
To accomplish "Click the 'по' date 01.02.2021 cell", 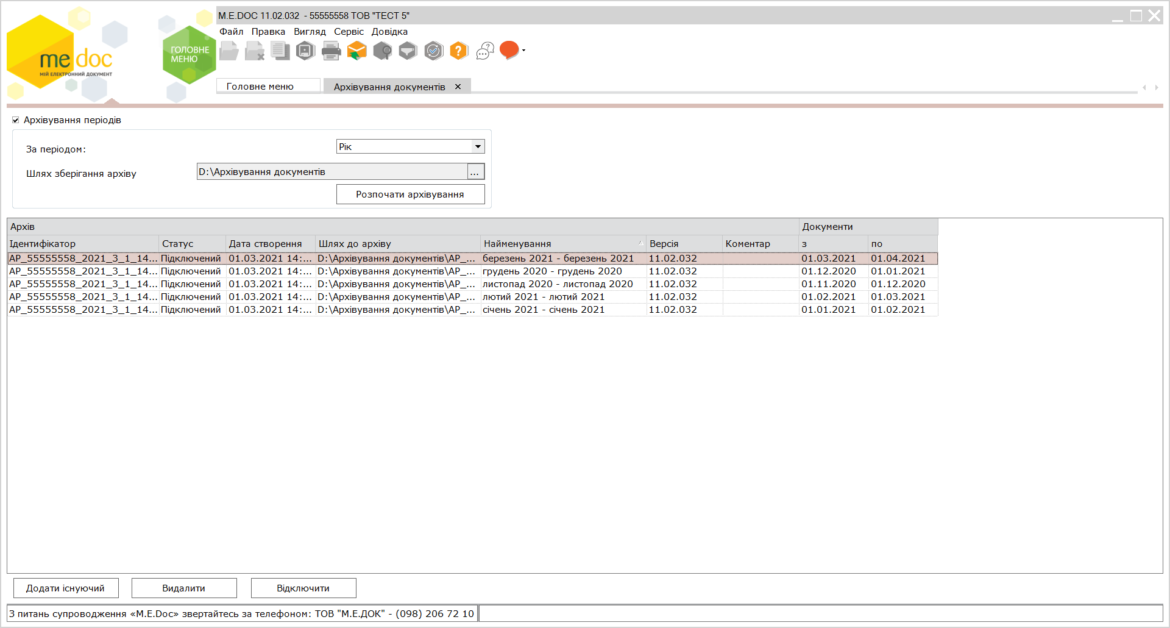I will (903, 310).
